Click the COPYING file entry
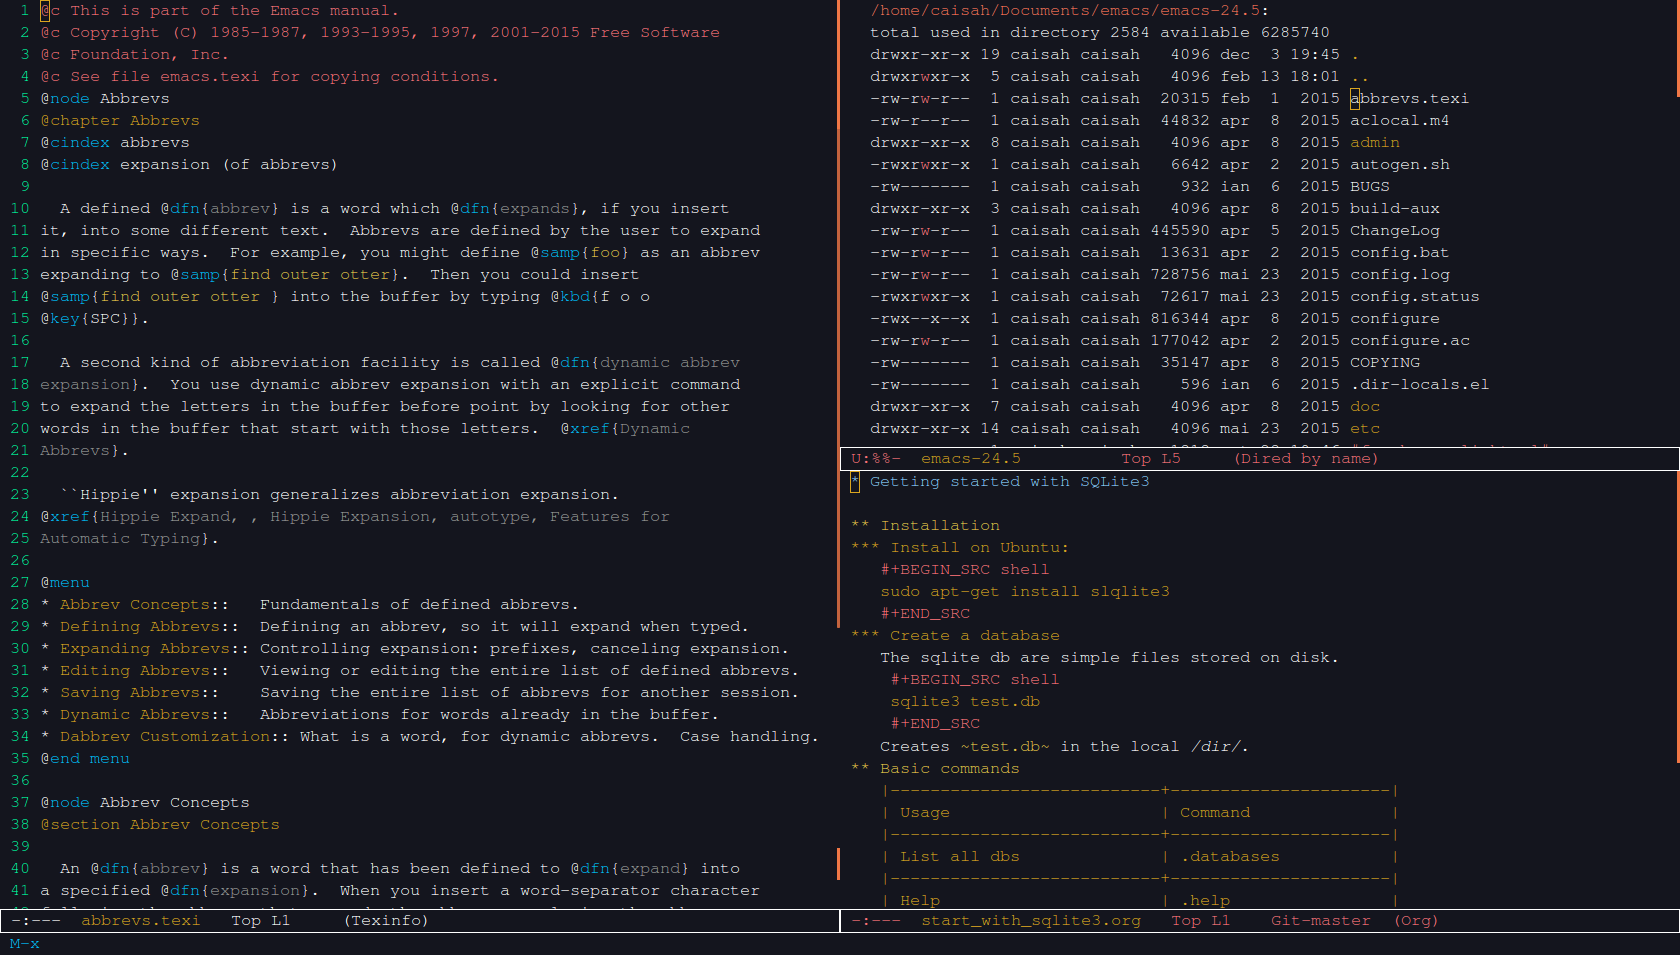The width and height of the screenshot is (1680, 955). click(1384, 363)
